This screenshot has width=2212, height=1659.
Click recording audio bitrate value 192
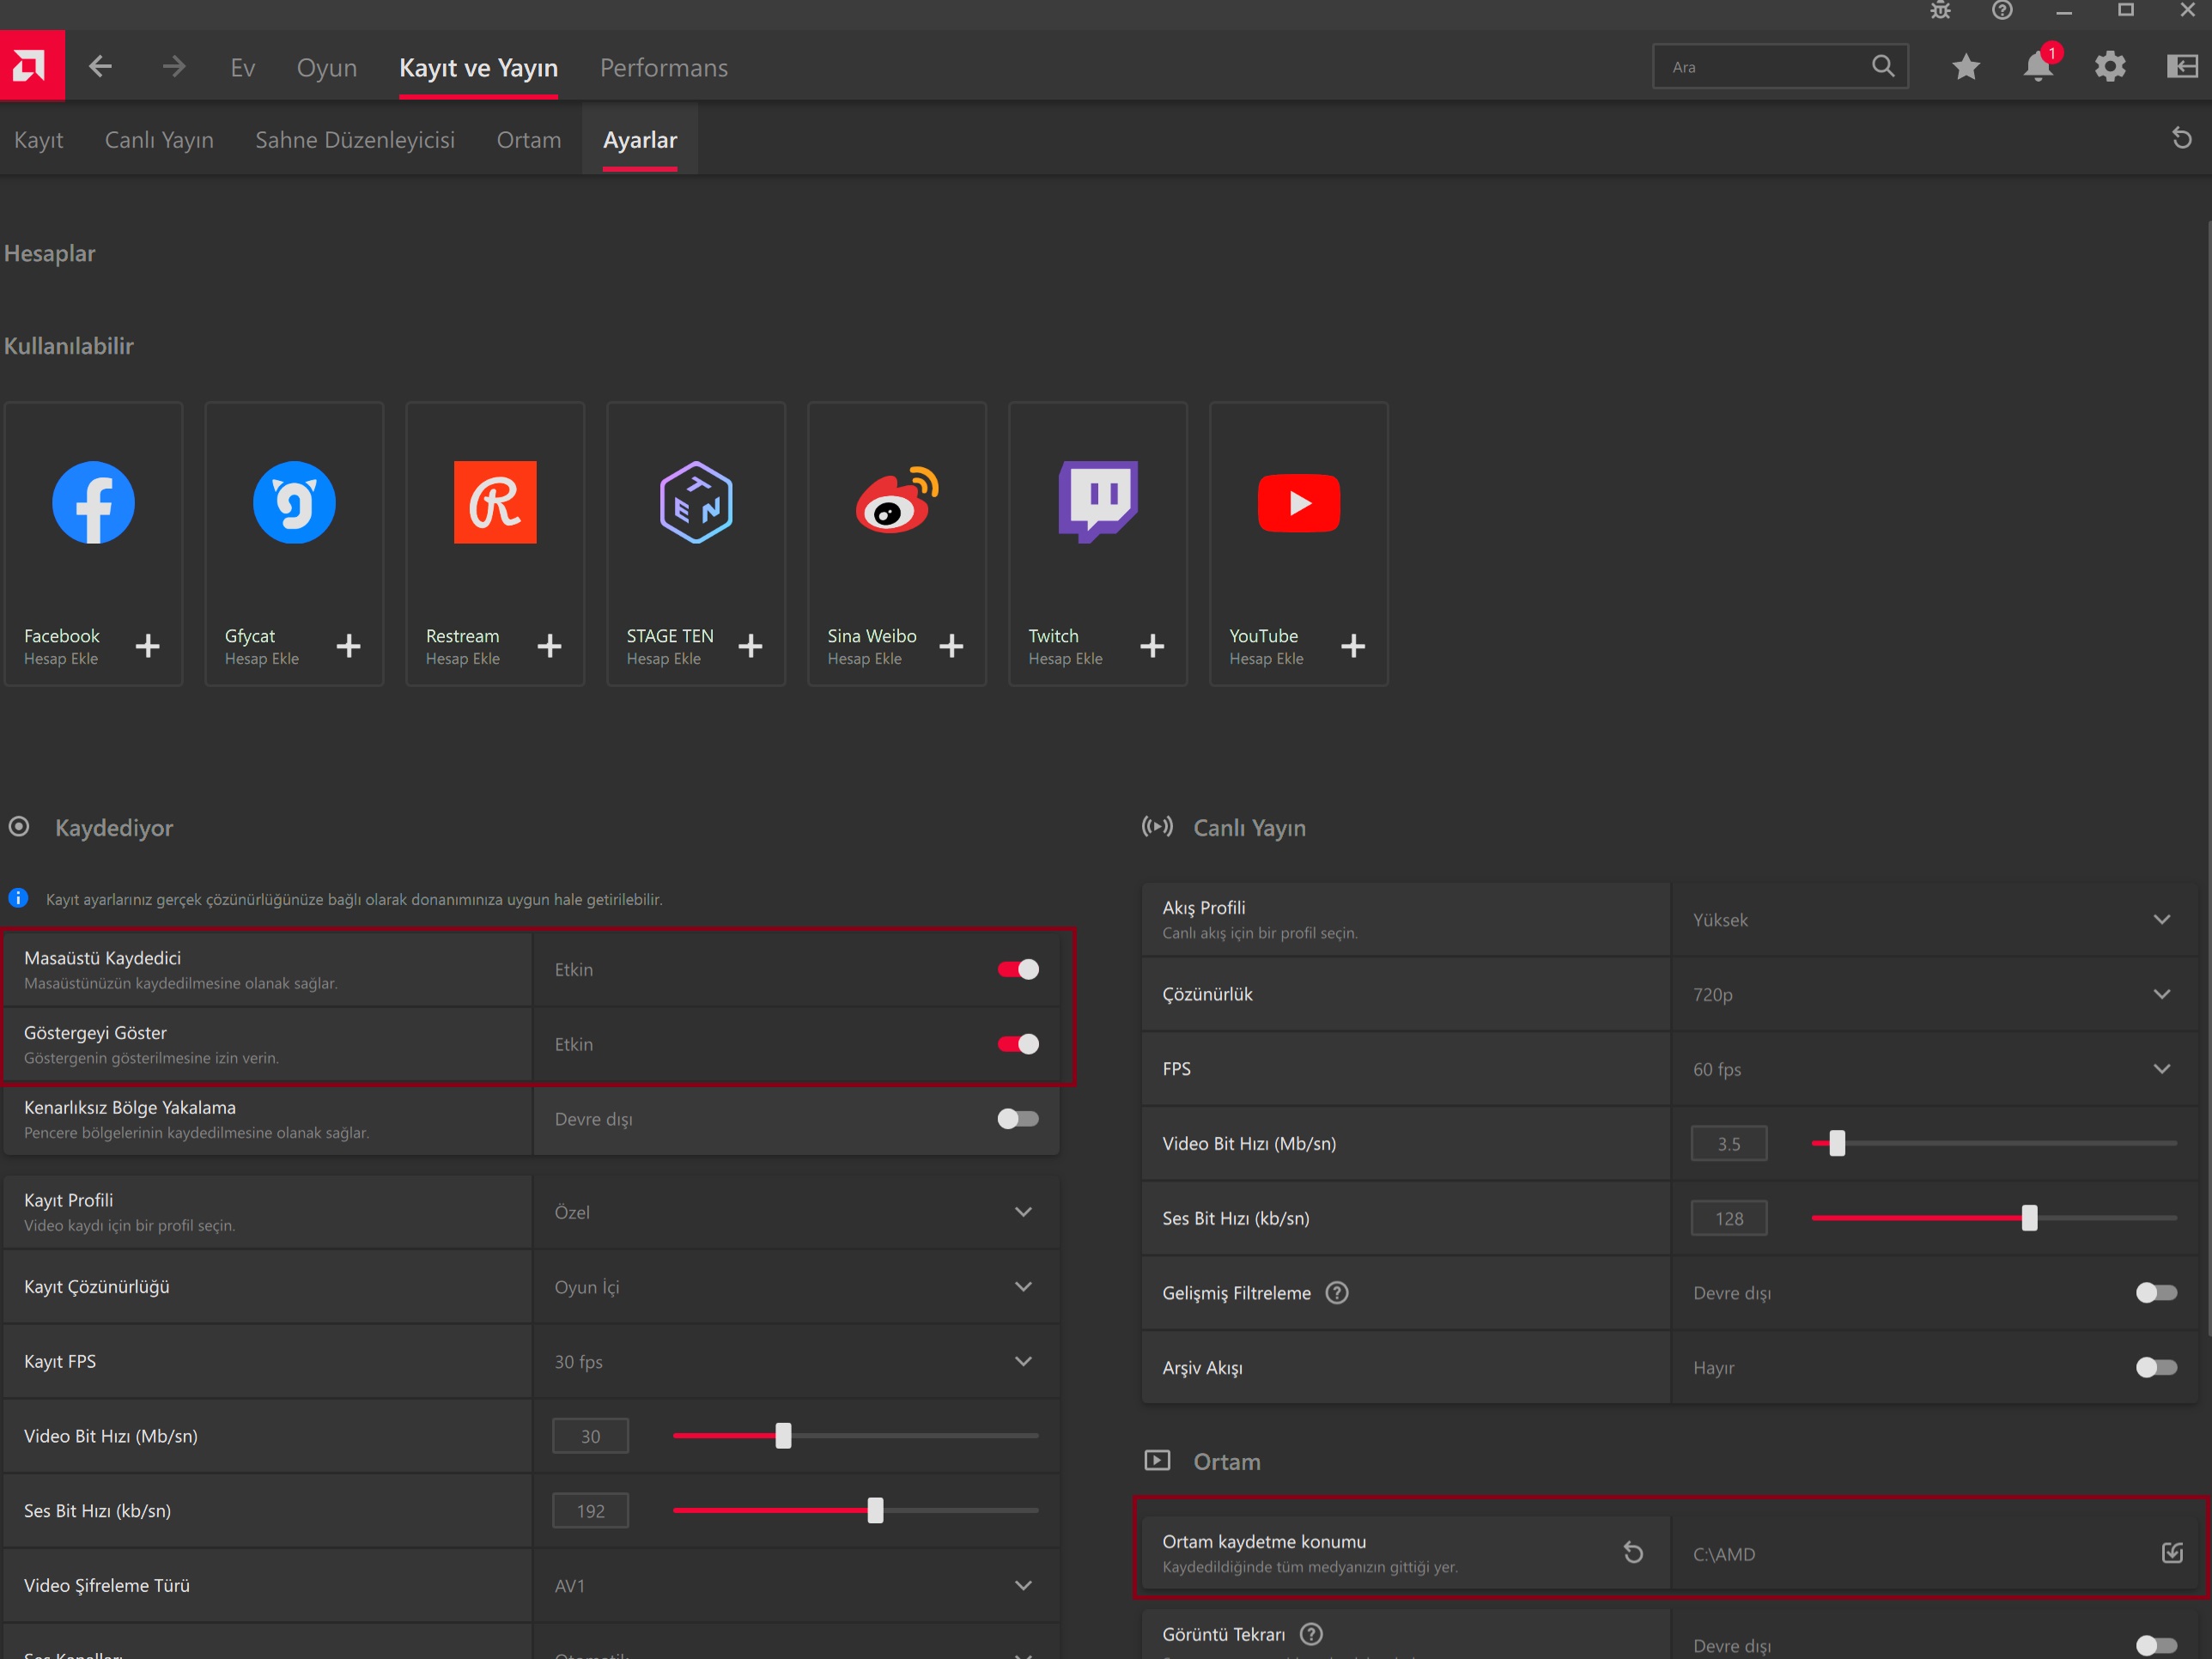click(590, 1510)
